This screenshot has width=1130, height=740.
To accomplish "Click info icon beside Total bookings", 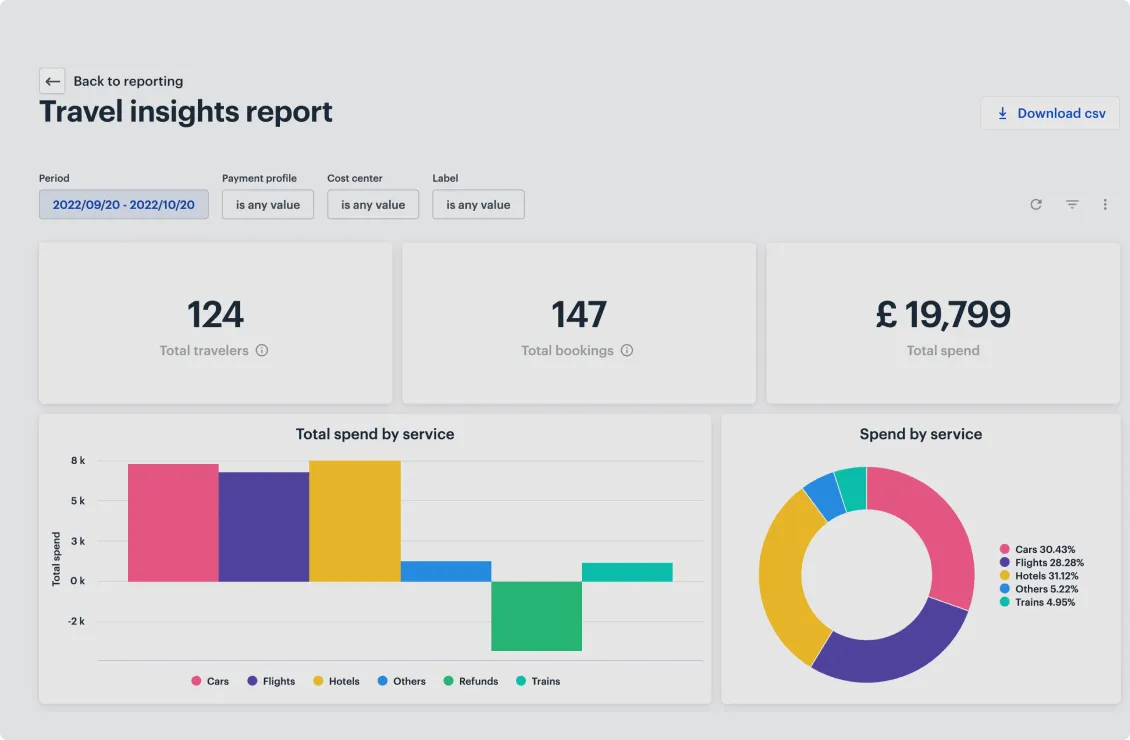I will coord(627,350).
